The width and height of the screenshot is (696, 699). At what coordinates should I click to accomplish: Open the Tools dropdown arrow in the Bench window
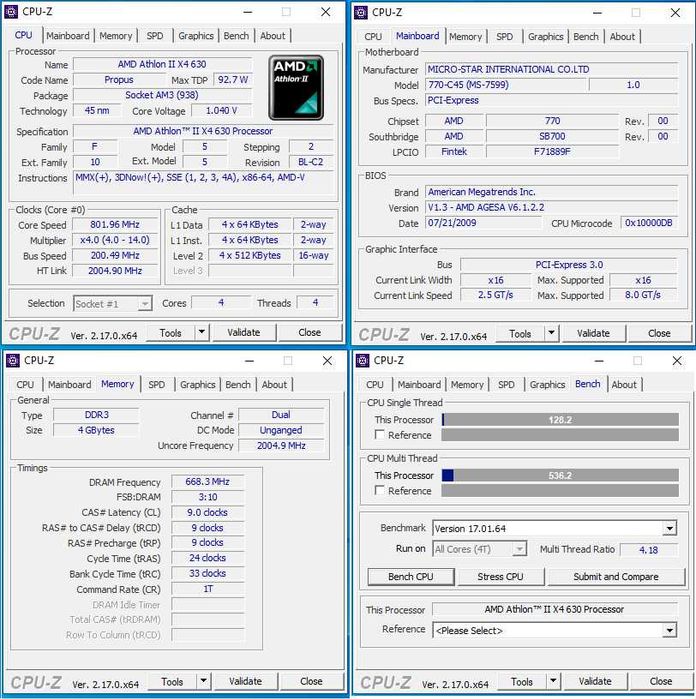(553, 681)
